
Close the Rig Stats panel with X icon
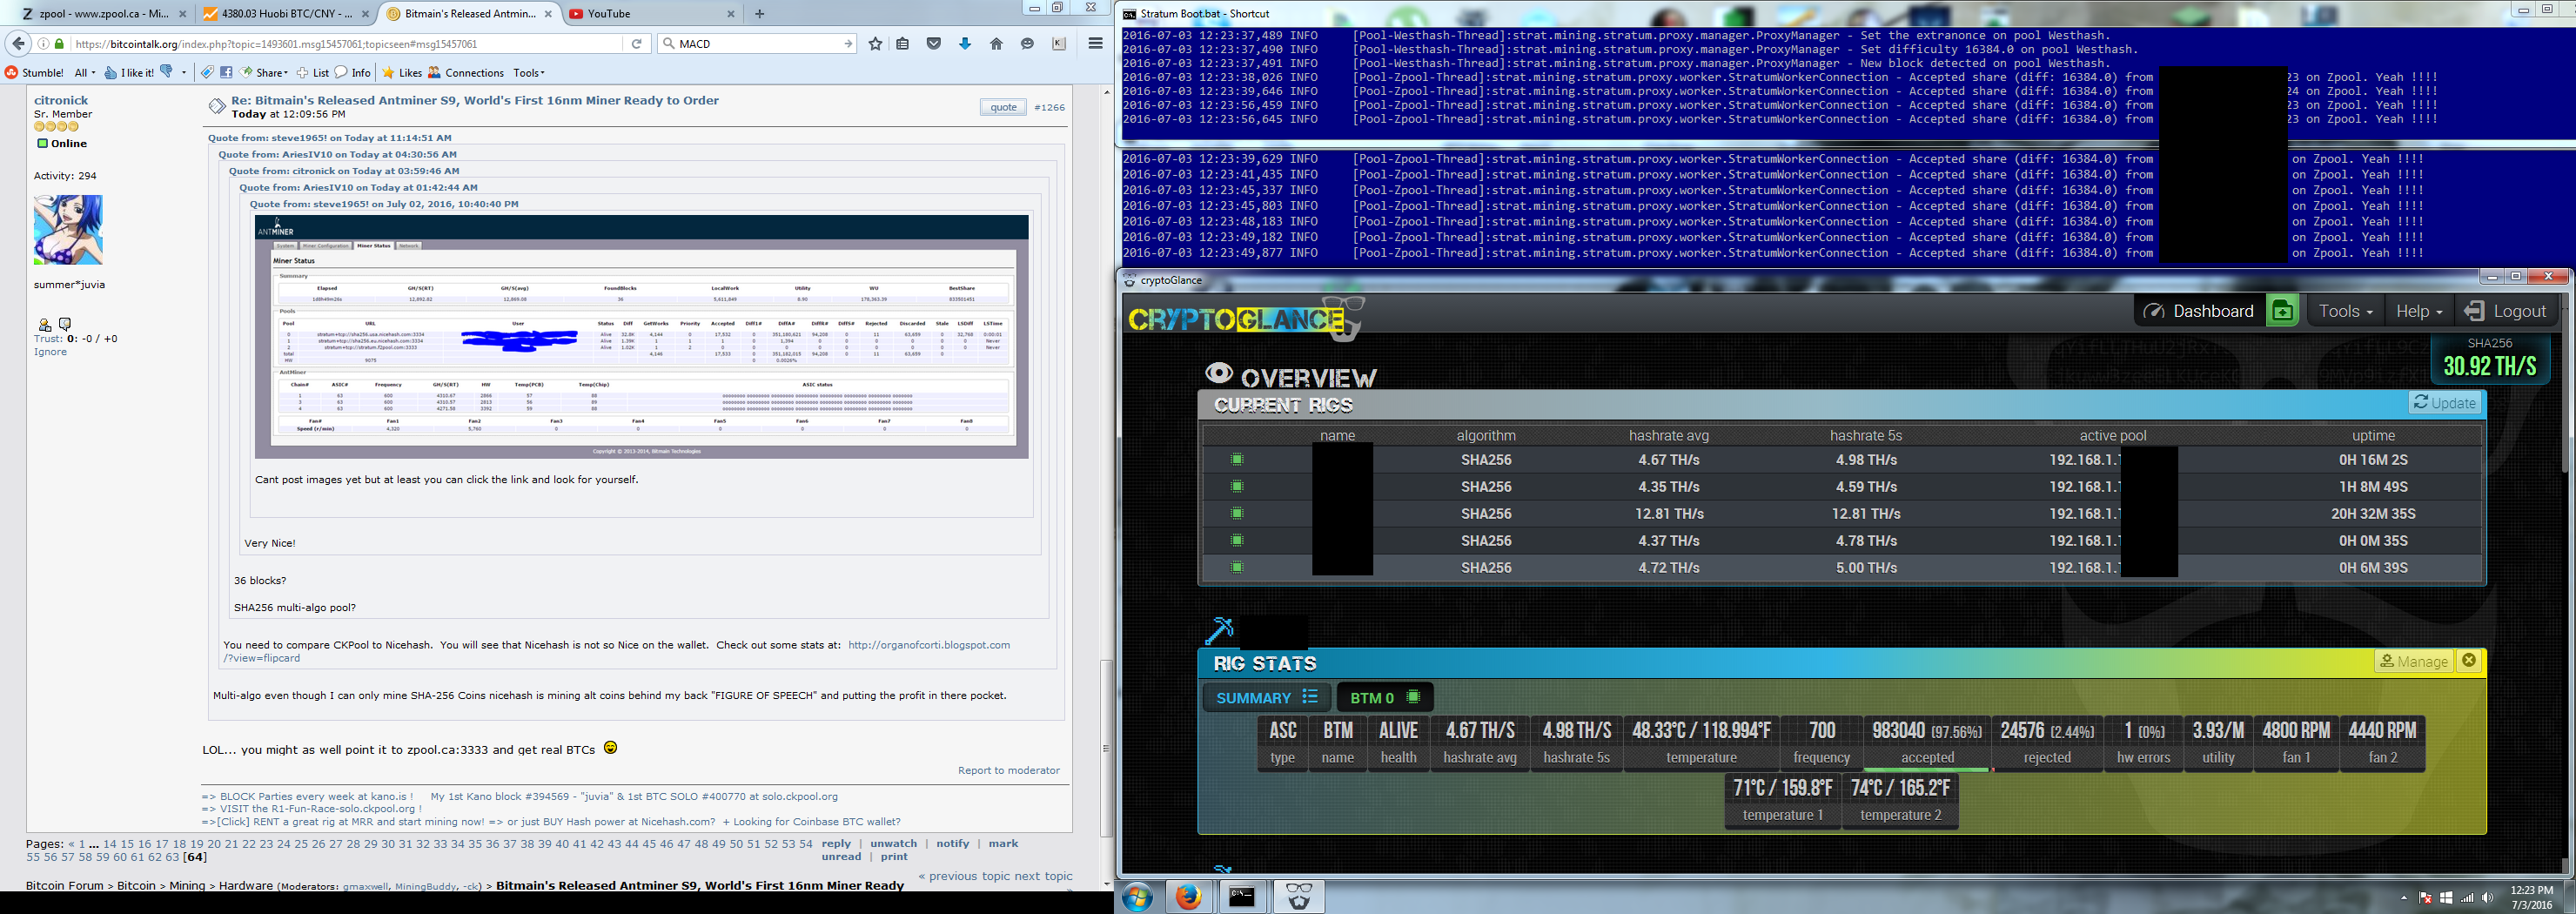pos(2469,661)
